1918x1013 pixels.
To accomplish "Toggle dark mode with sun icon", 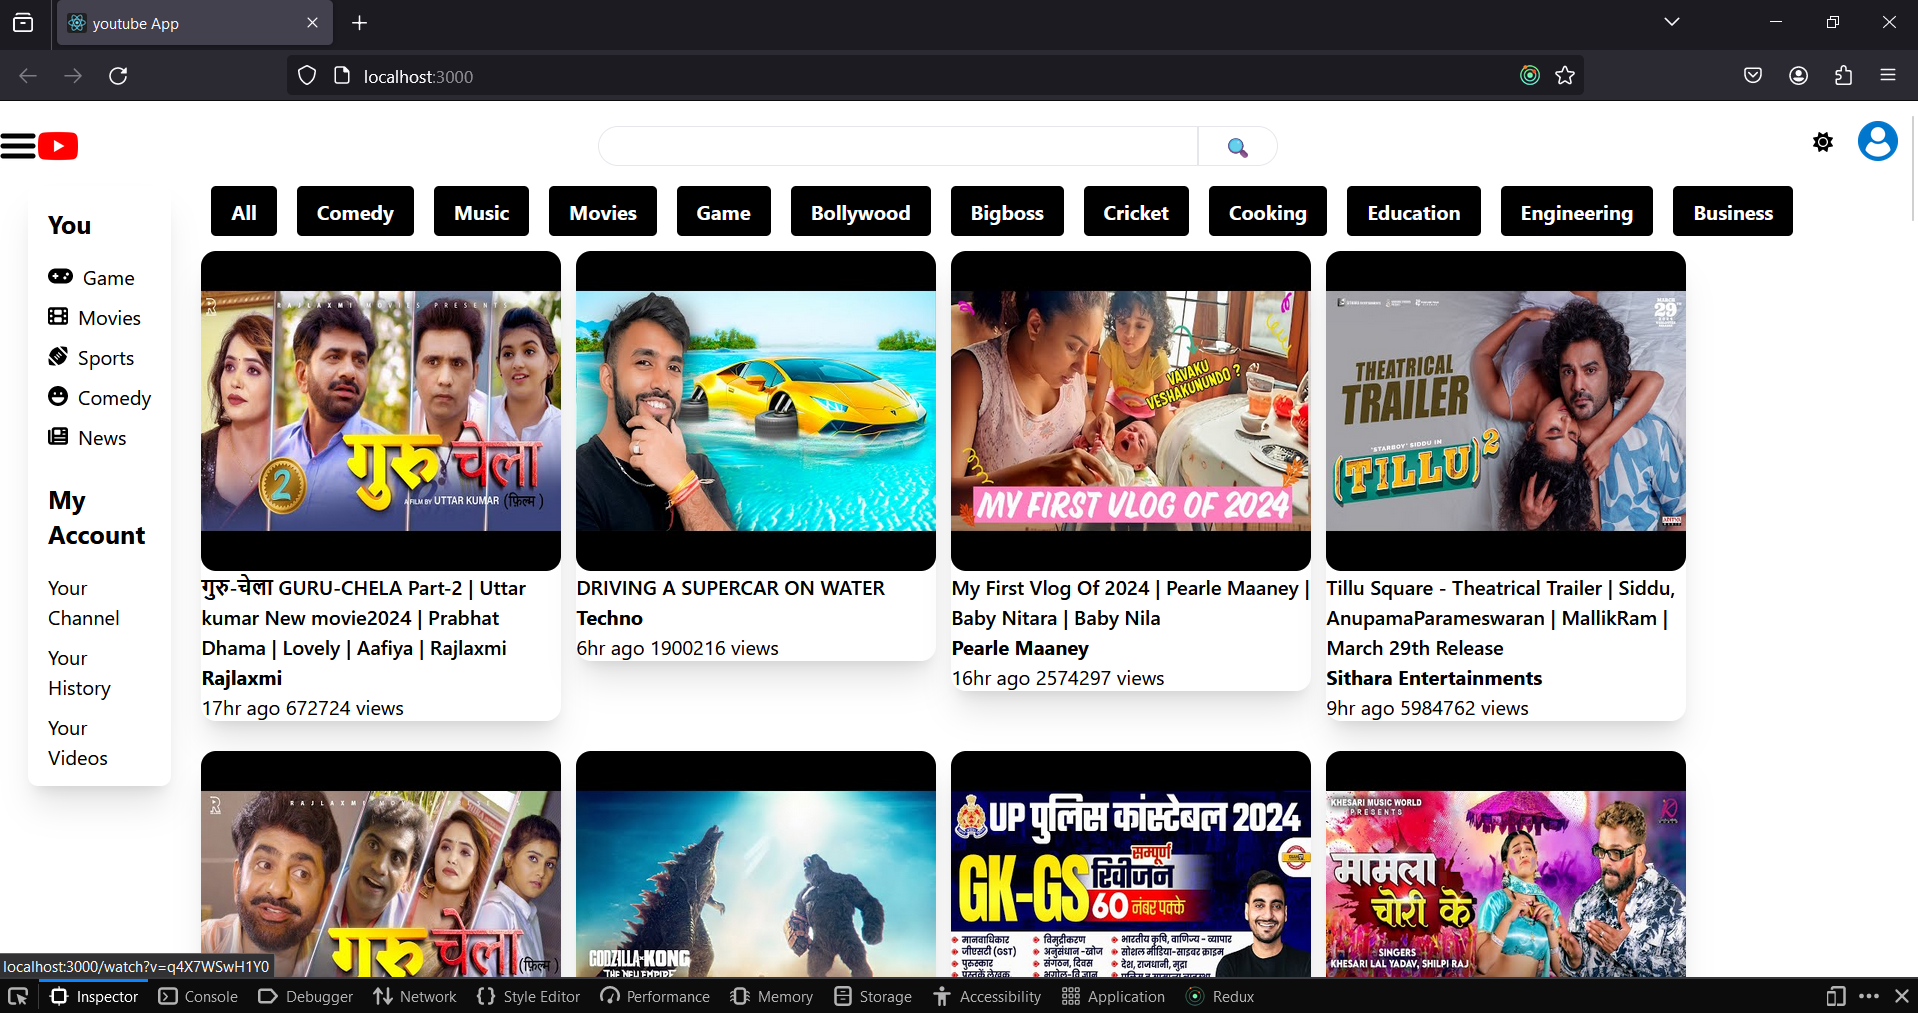I will [1822, 143].
